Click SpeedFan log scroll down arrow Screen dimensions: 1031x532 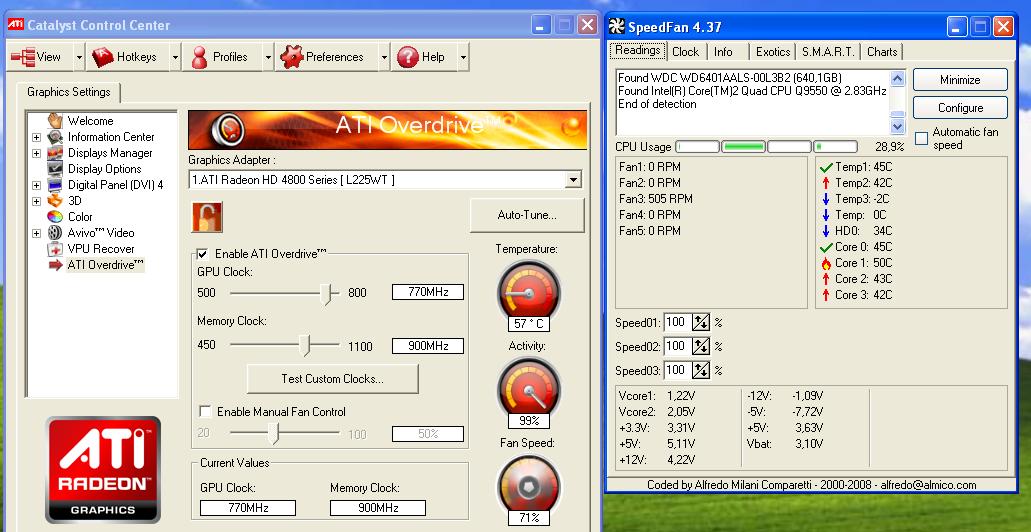coord(898,126)
